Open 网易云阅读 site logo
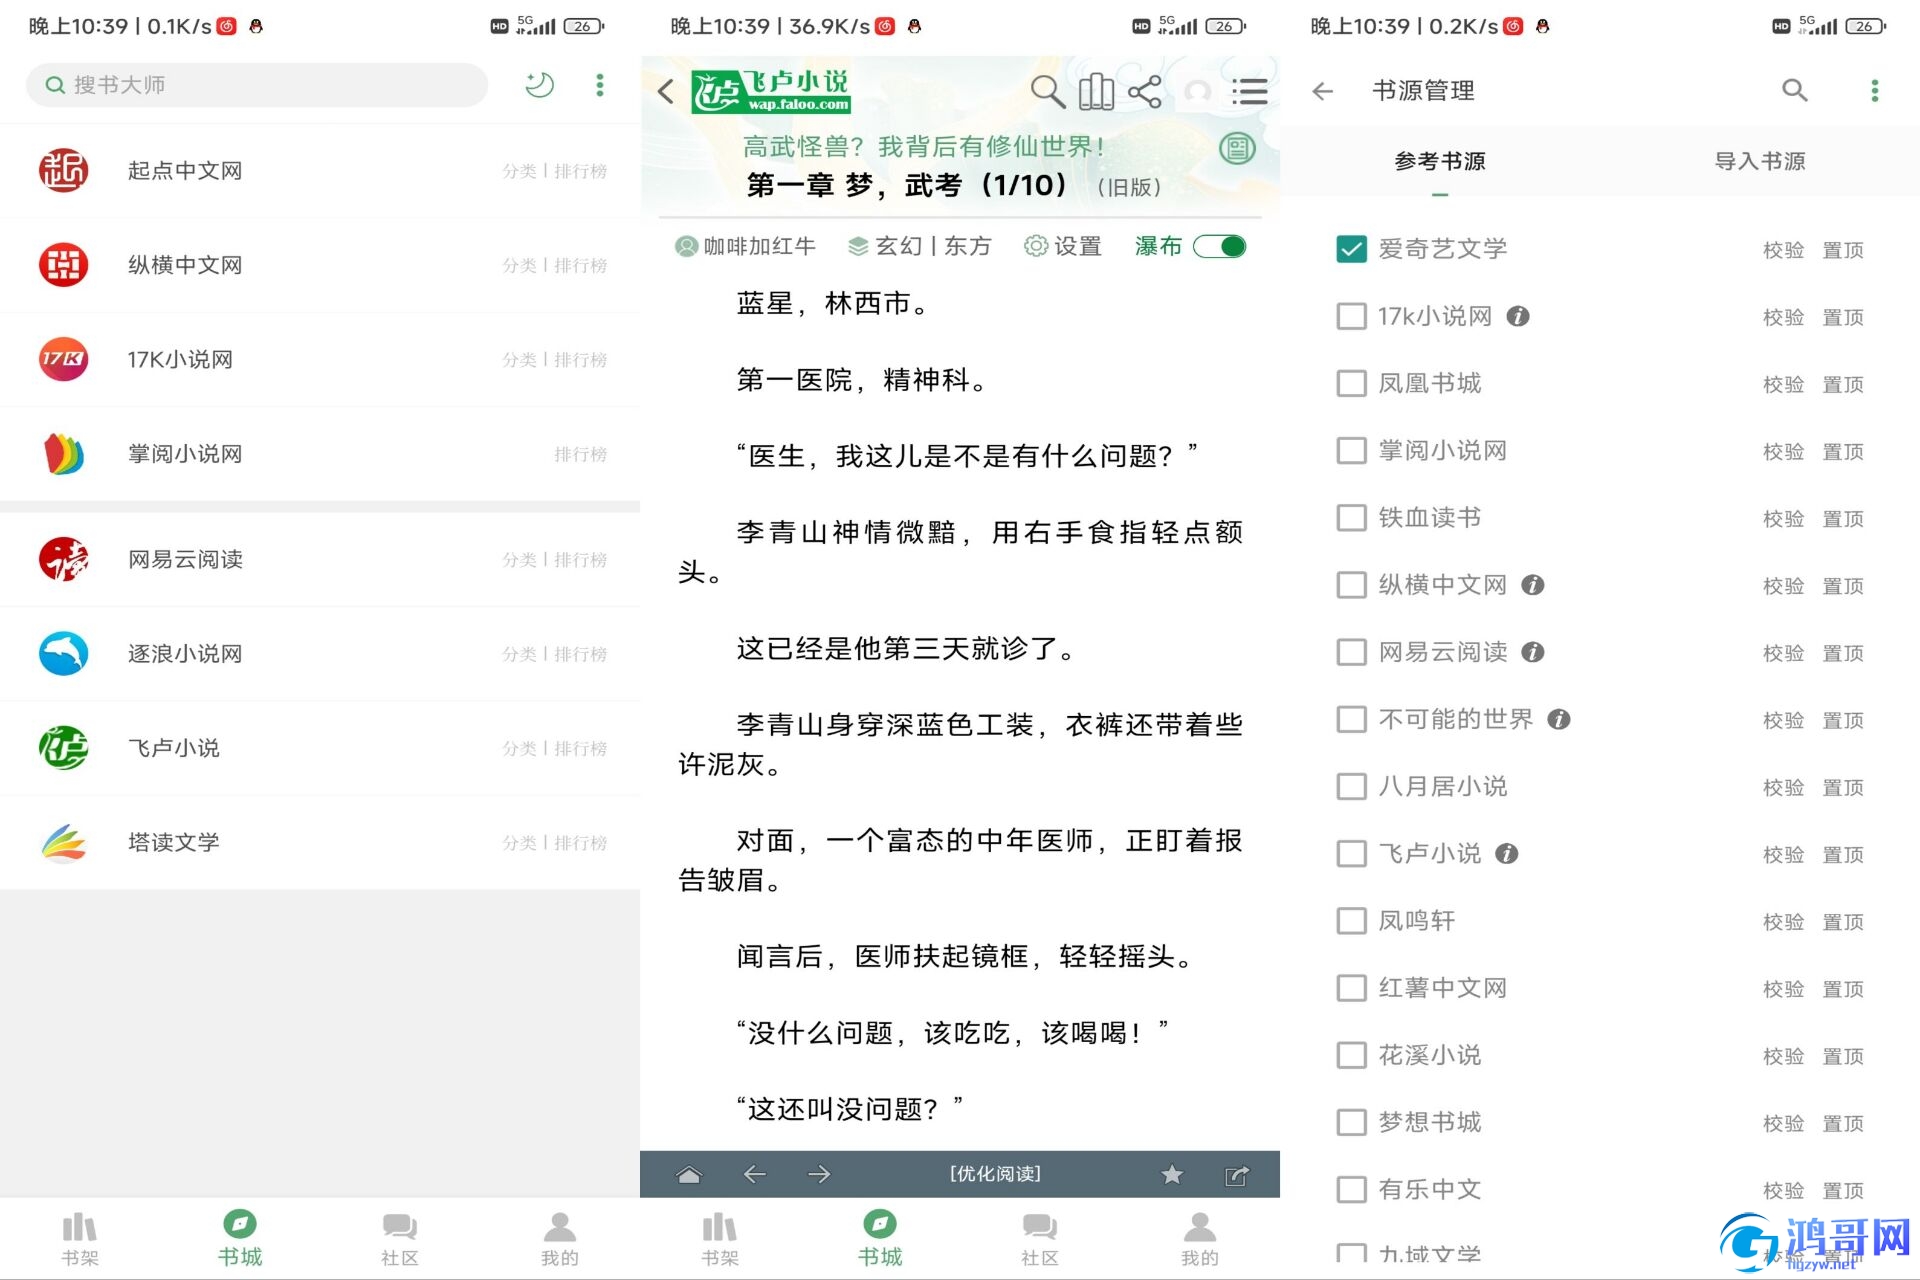This screenshot has width=1920, height=1280. [63, 559]
